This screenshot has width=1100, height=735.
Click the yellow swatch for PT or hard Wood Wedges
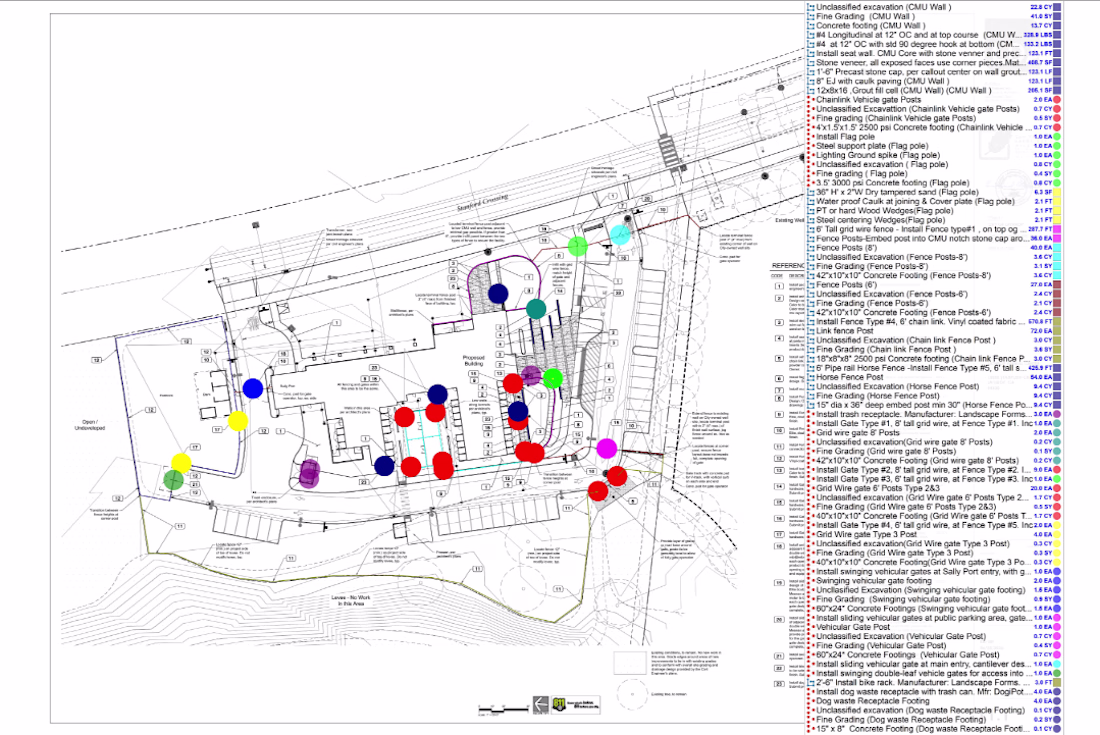pyautogui.click(x=1057, y=210)
